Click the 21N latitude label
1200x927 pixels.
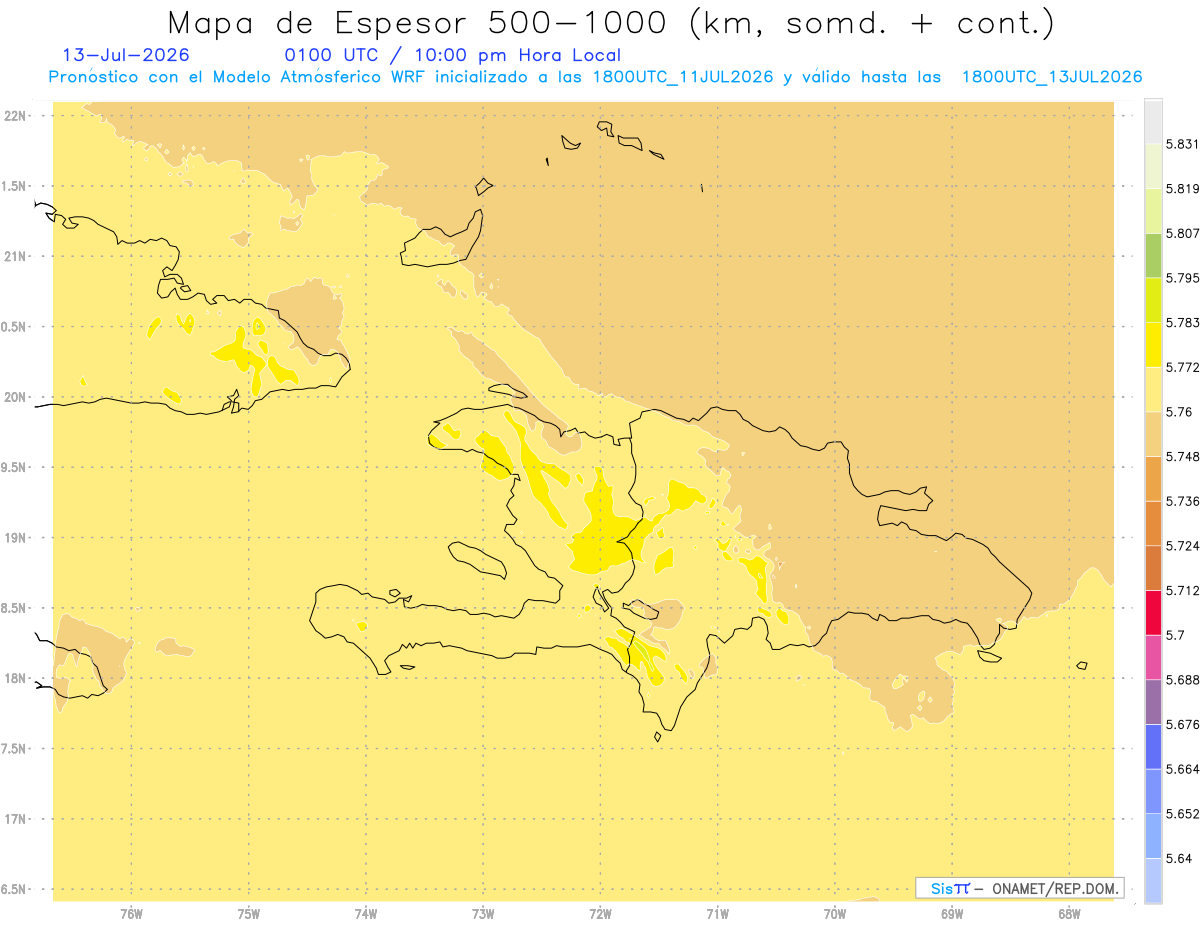pyautogui.click(x=17, y=256)
